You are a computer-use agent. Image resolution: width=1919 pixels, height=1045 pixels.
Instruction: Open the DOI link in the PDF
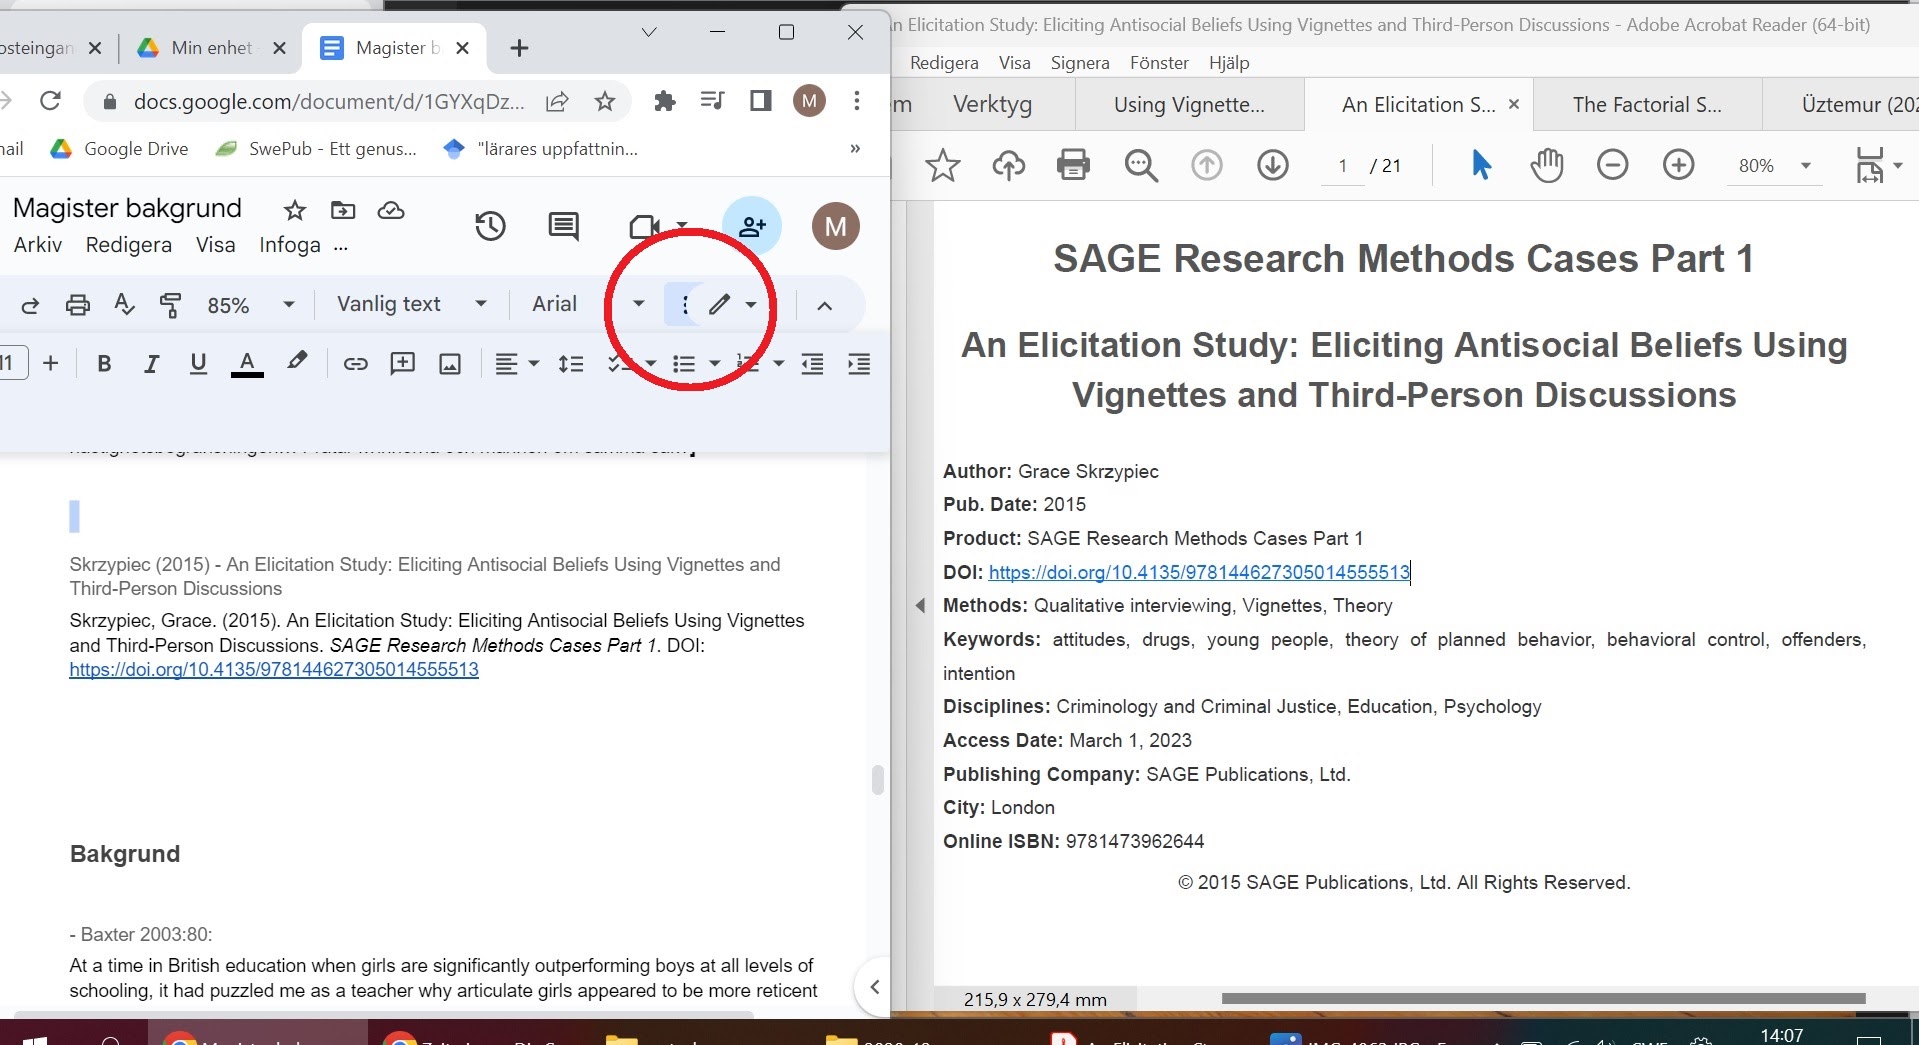coord(1198,572)
